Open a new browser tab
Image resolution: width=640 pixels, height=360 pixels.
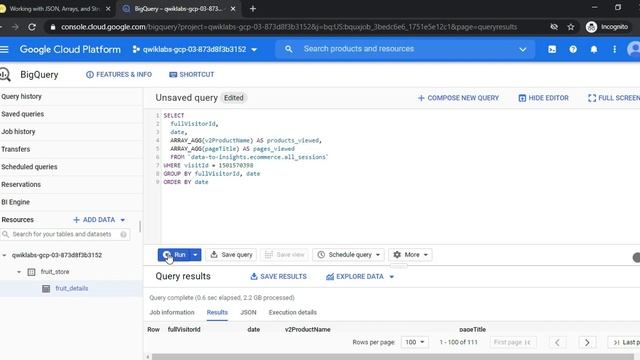pyautogui.click(x=253, y=9)
